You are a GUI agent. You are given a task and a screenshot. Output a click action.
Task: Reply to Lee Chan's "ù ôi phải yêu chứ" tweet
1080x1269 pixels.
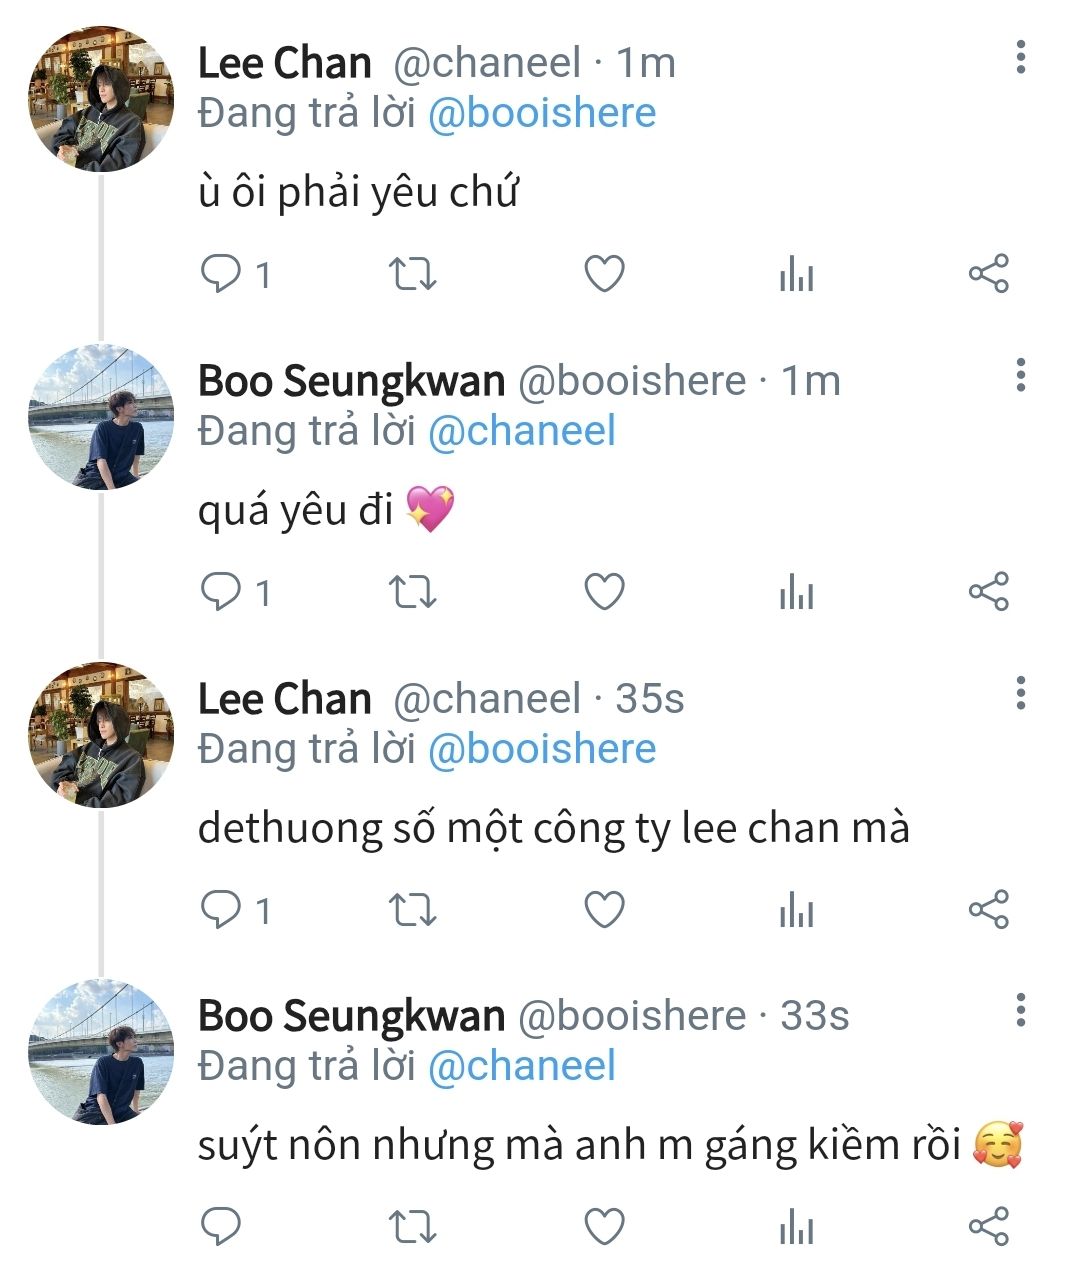pyautogui.click(x=221, y=273)
